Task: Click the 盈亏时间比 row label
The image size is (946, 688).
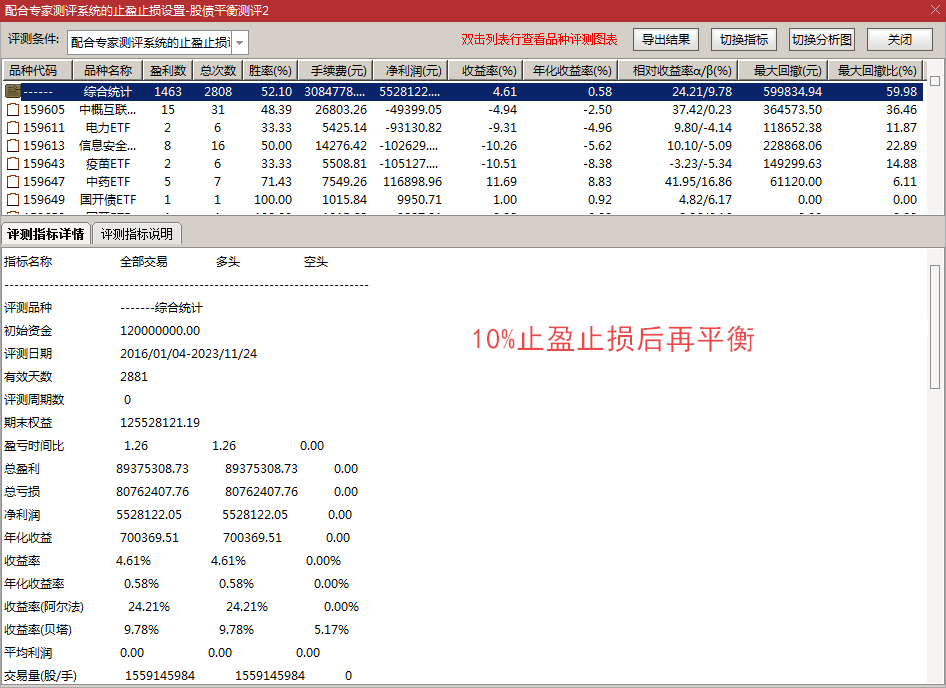Action: 34,446
